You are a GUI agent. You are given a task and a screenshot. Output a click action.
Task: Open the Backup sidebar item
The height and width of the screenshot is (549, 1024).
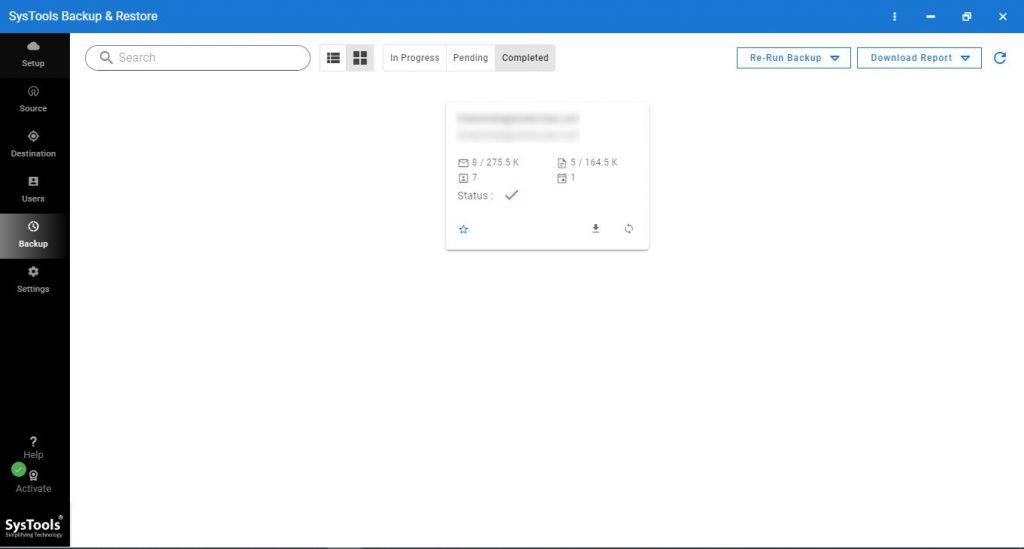(33, 235)
